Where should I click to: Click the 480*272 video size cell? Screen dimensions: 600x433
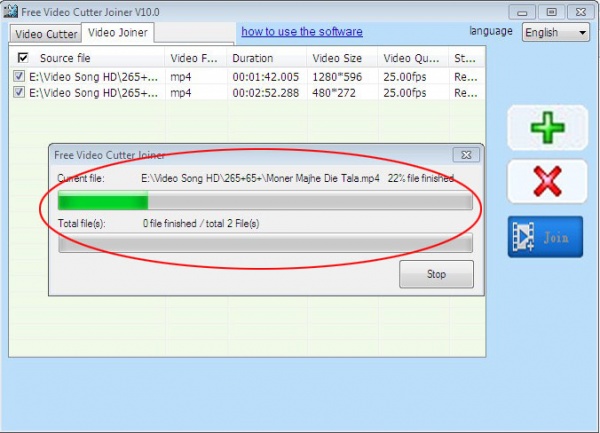coord(334,93)
